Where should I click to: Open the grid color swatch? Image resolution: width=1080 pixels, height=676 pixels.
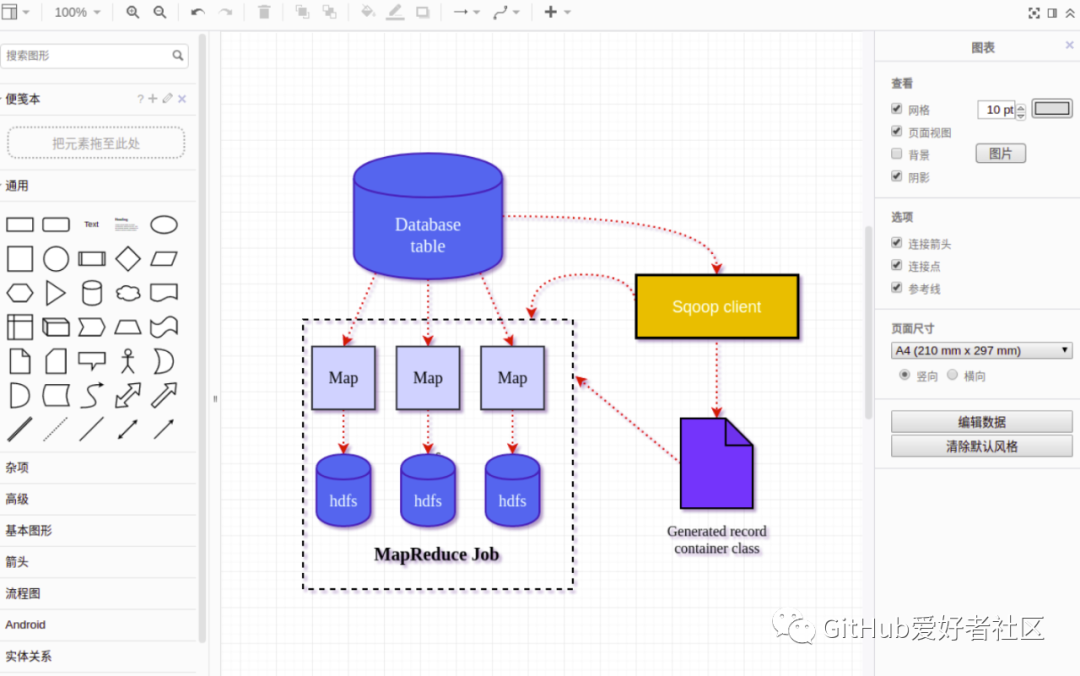click(x=1052, y=108)
